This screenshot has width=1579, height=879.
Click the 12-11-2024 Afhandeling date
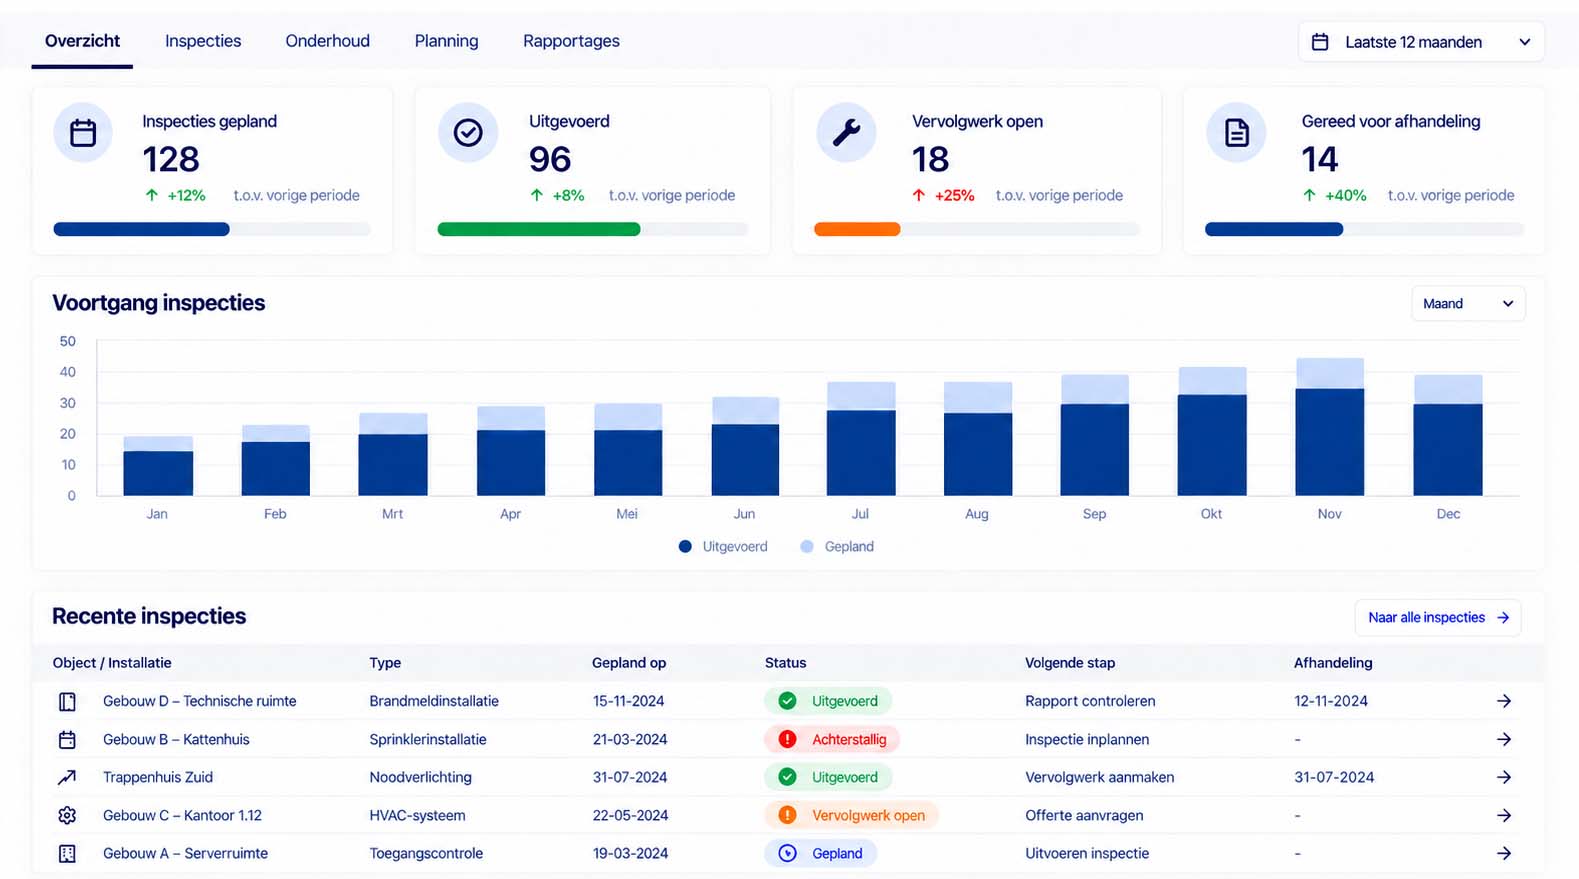1331,701
